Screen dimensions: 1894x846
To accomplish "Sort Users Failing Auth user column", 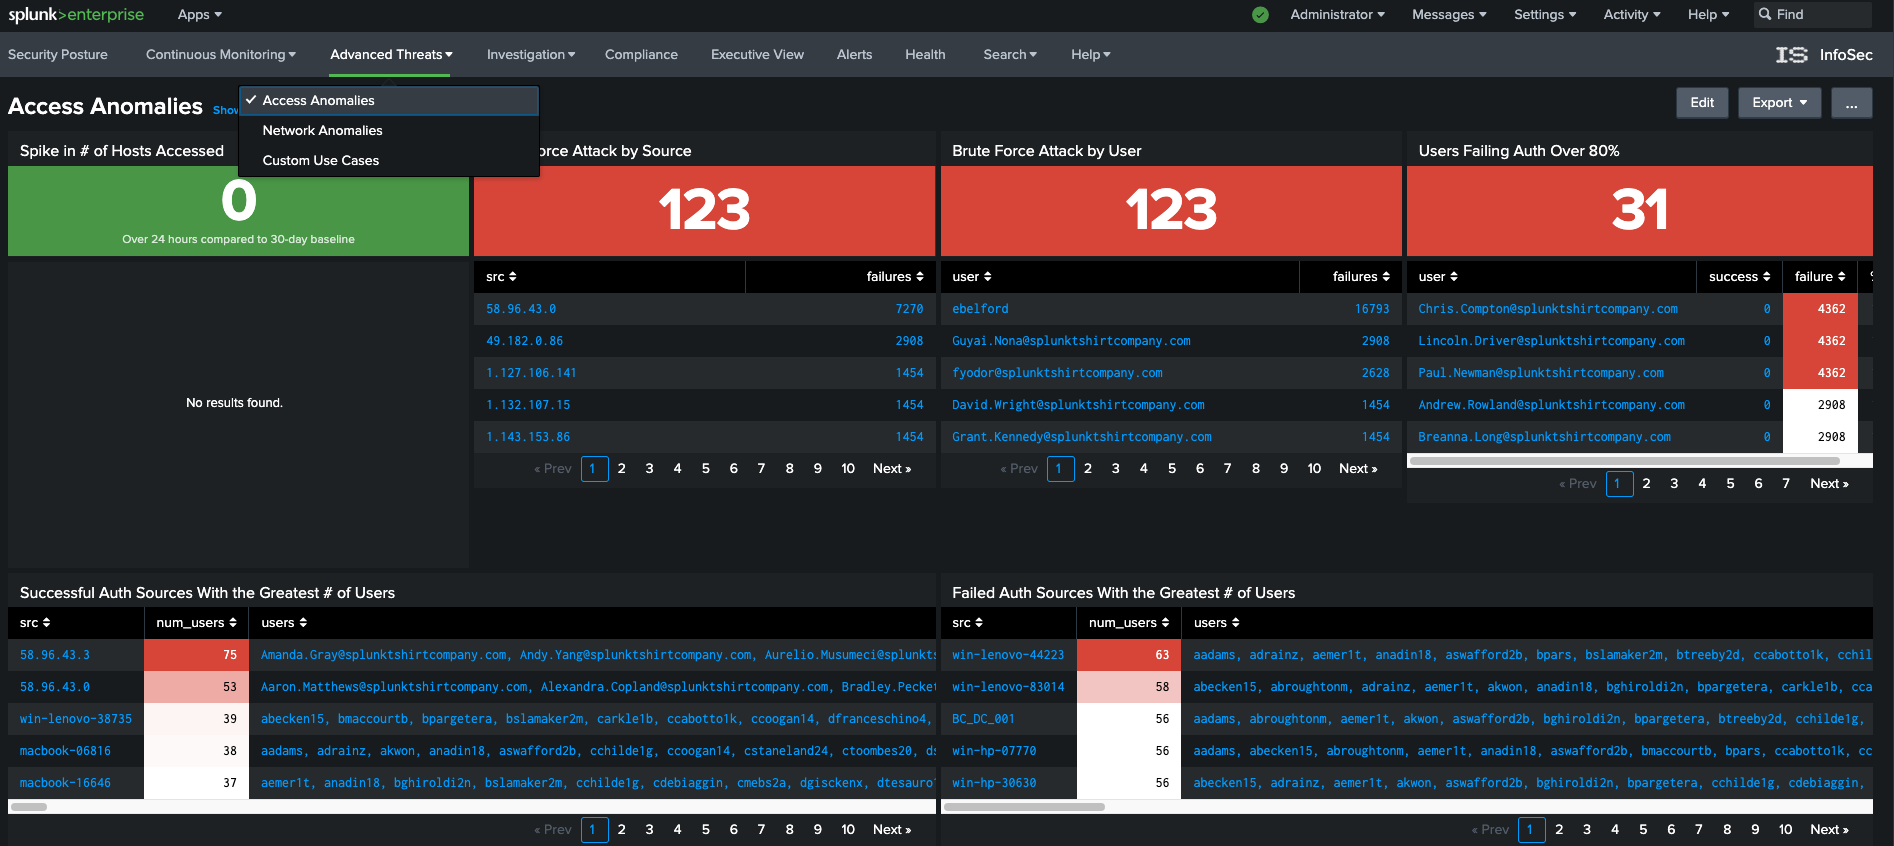I will point(1438,277).
